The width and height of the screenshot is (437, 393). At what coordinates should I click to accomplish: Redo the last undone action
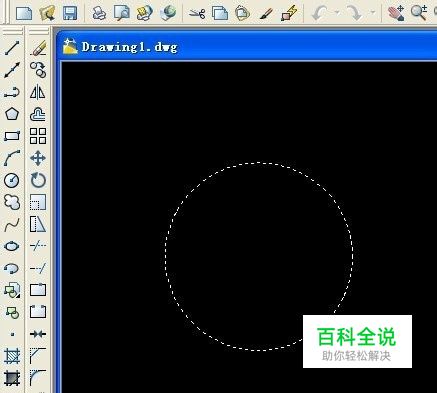(355, 13)
